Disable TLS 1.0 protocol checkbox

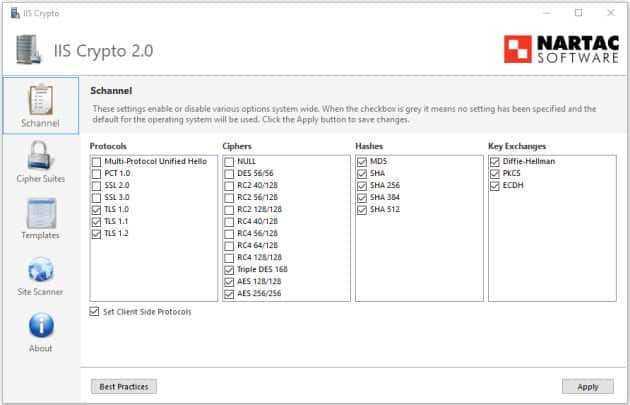pyautogui.click(x=96, y=210)
